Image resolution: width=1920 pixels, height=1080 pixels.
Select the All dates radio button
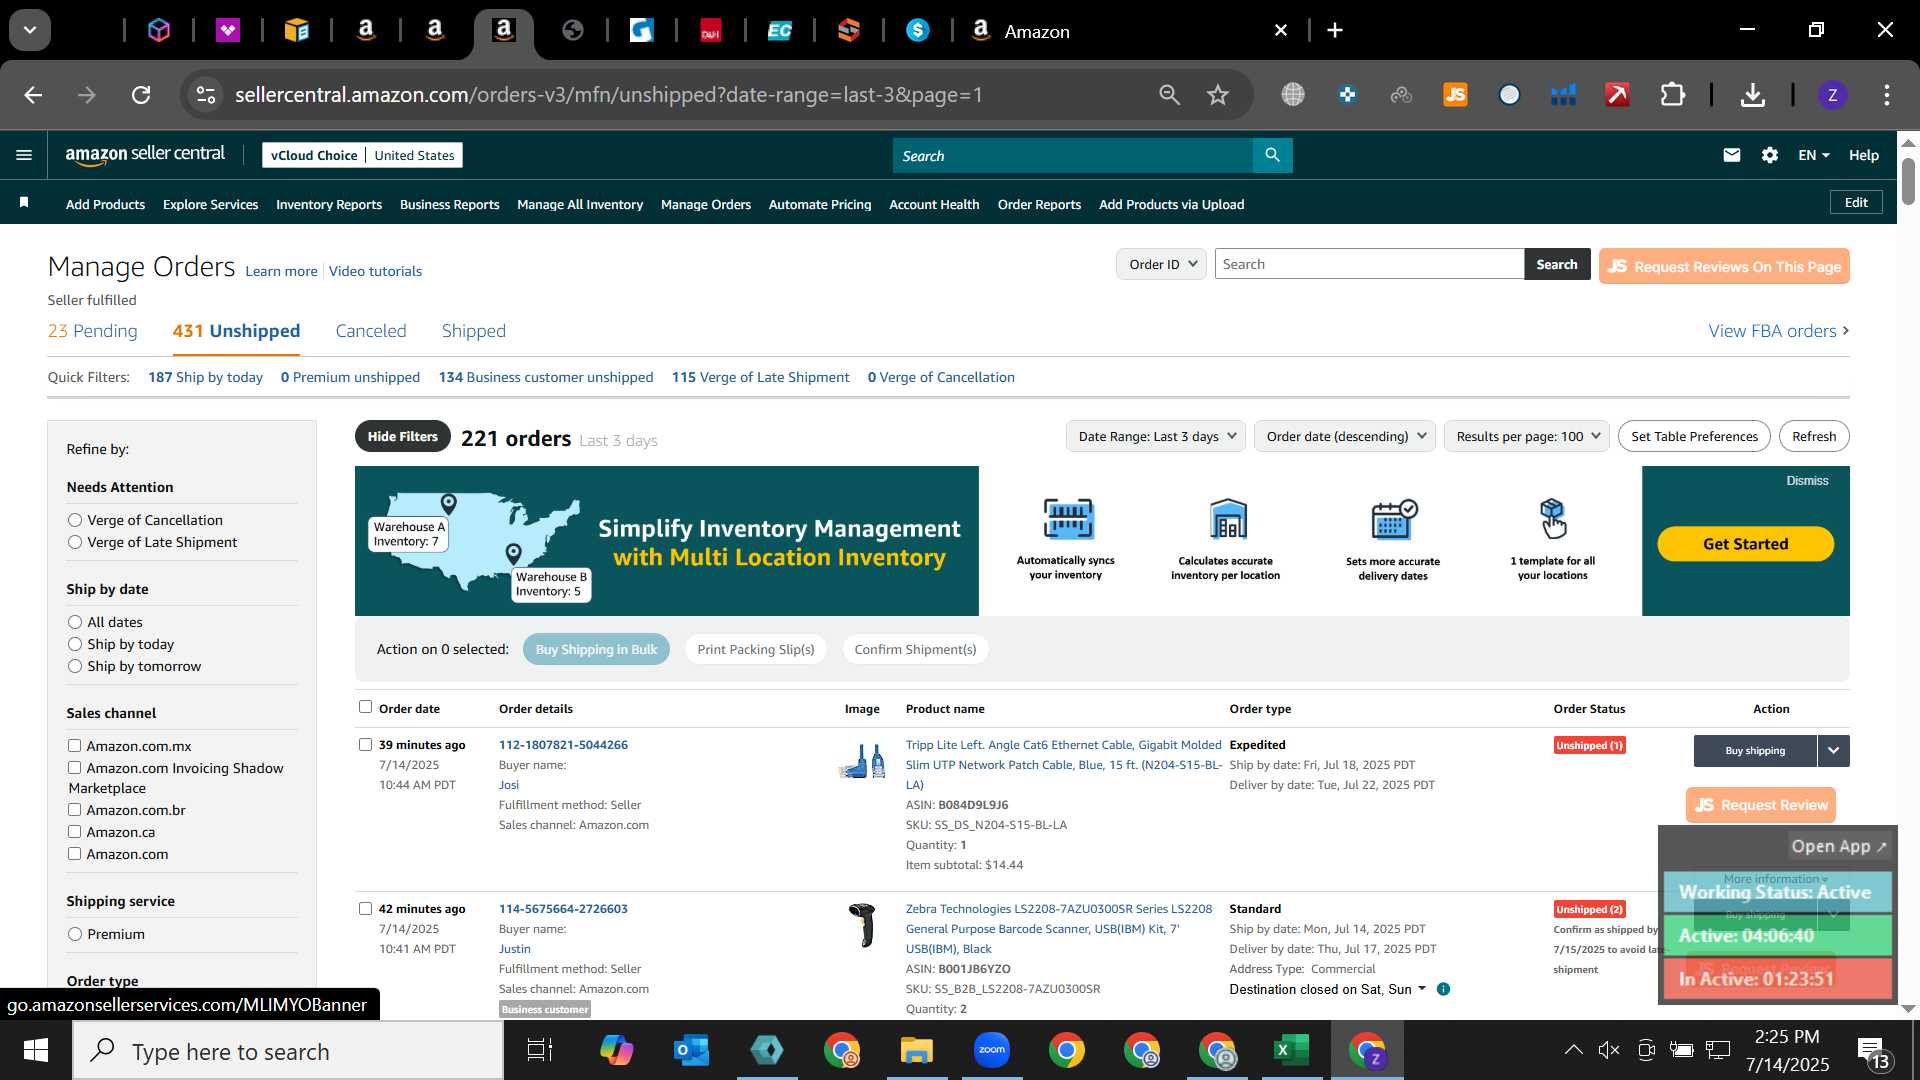[75, 622]
